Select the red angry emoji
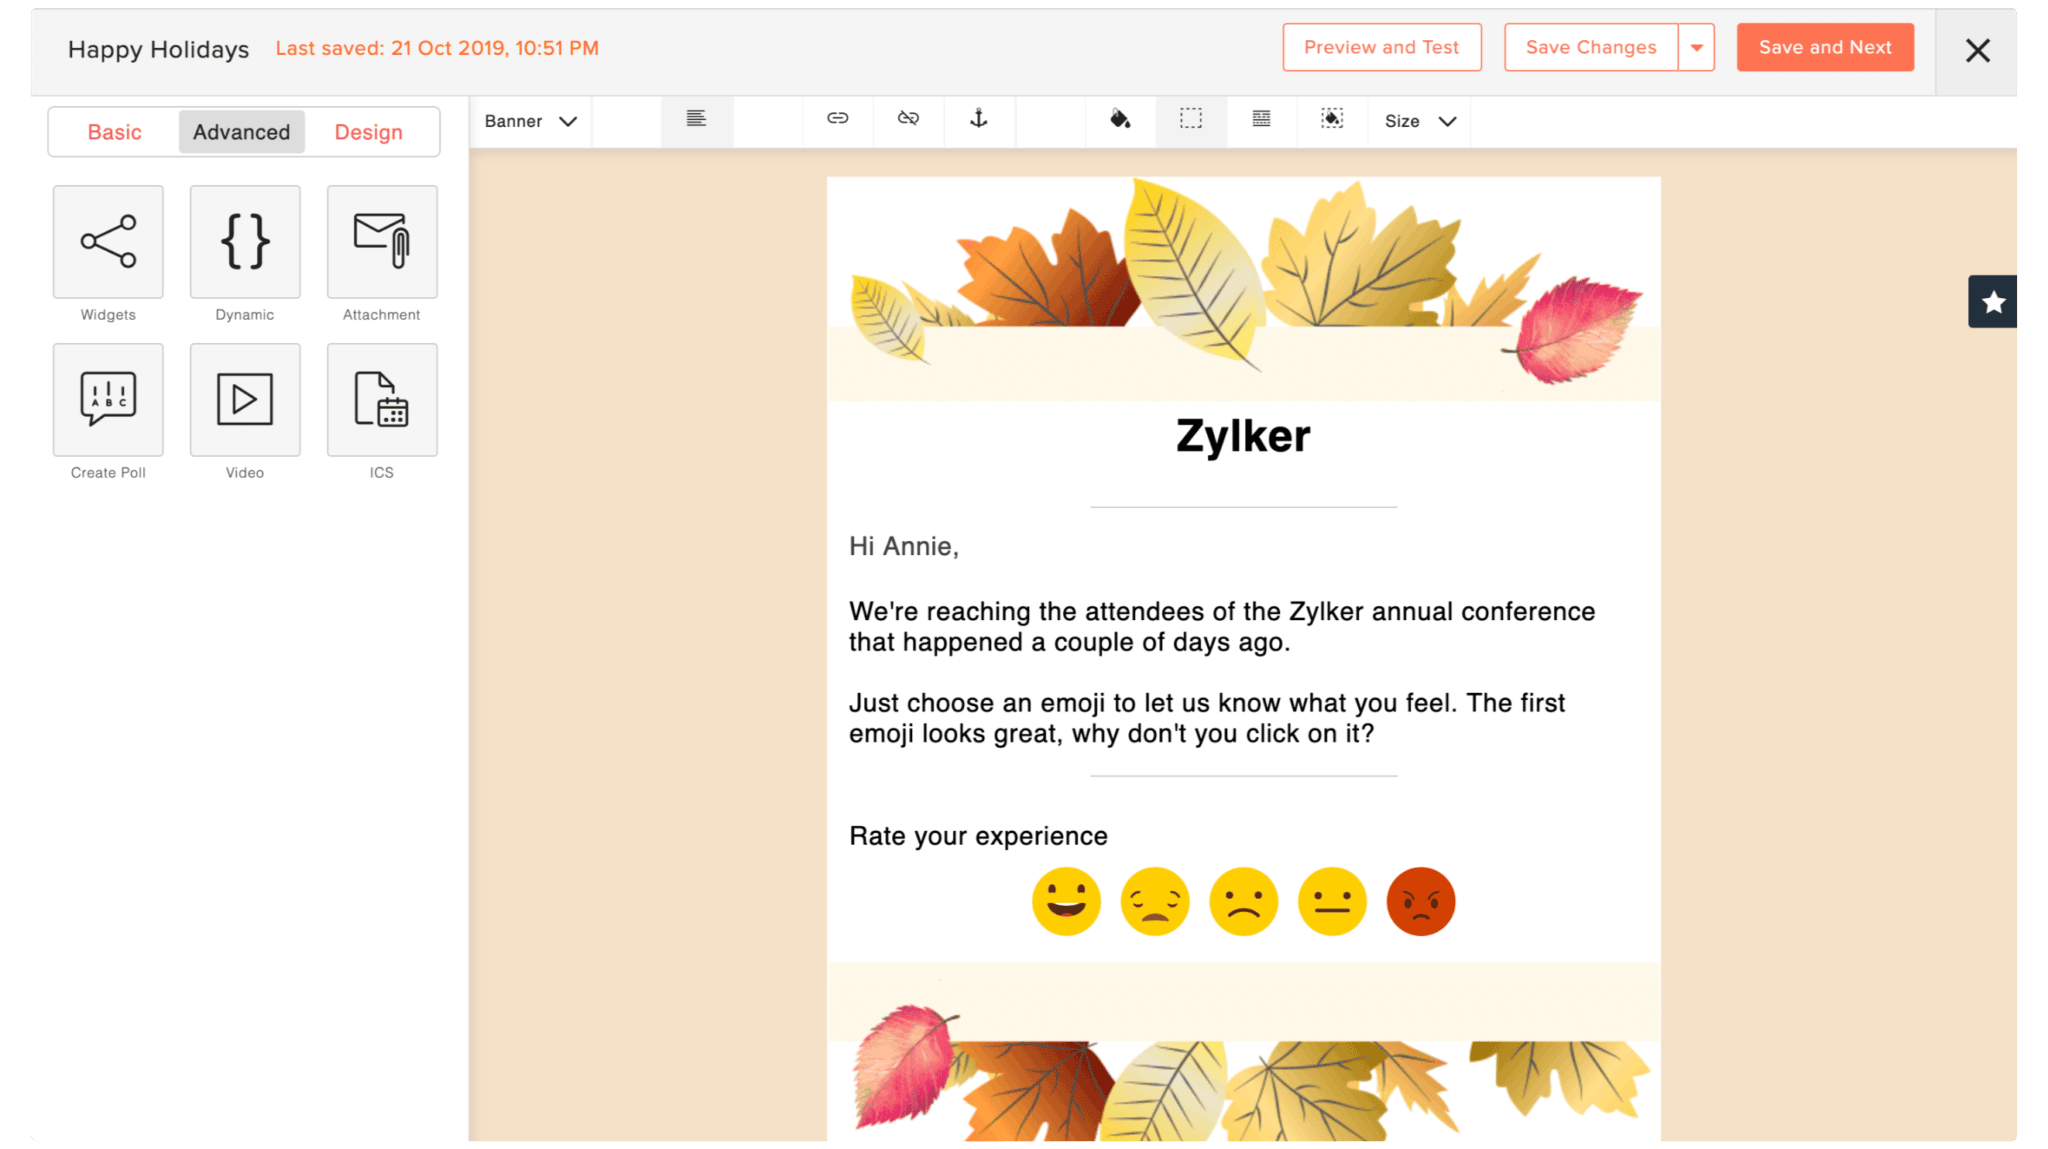 point(1421,901)
